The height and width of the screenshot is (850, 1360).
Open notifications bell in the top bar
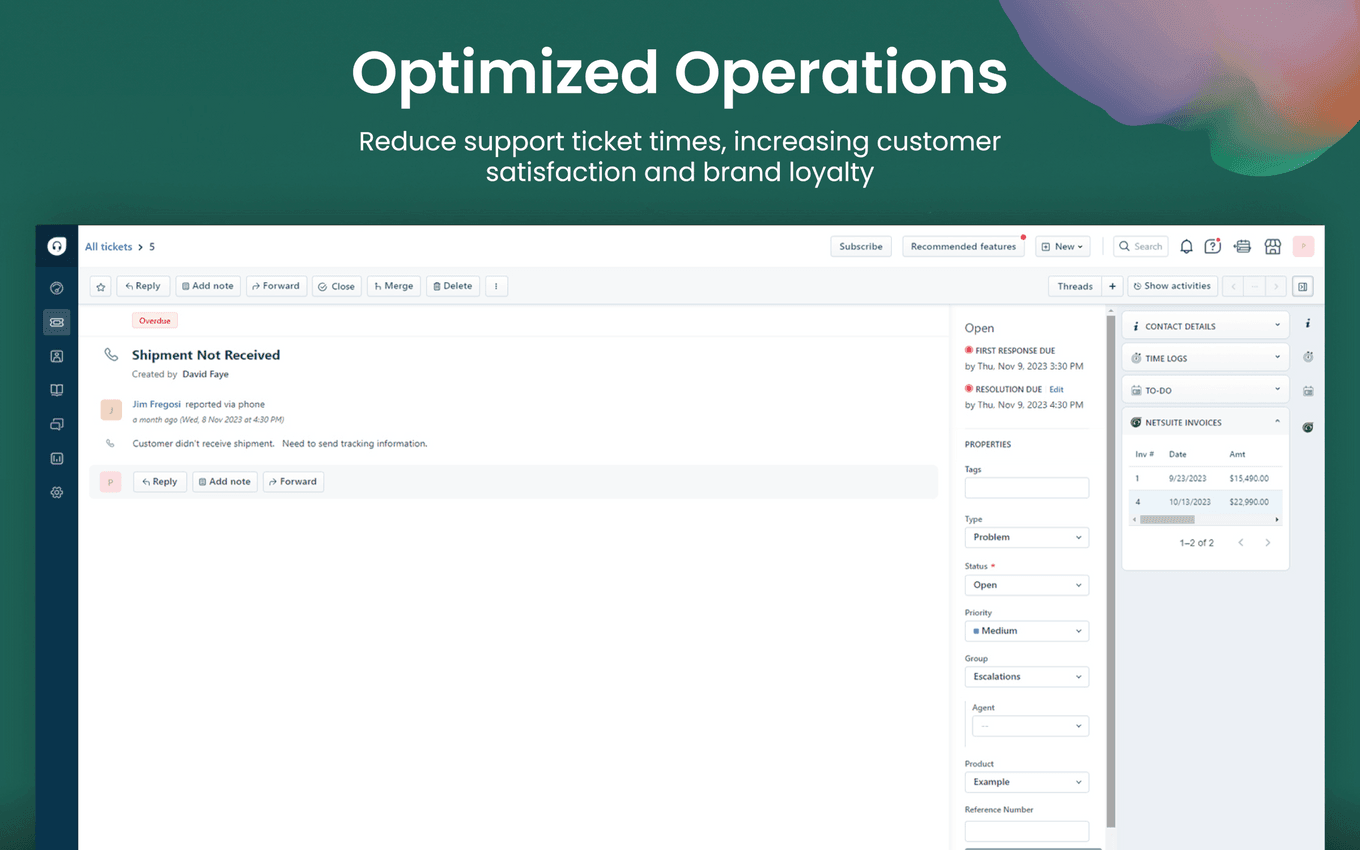1186,246
